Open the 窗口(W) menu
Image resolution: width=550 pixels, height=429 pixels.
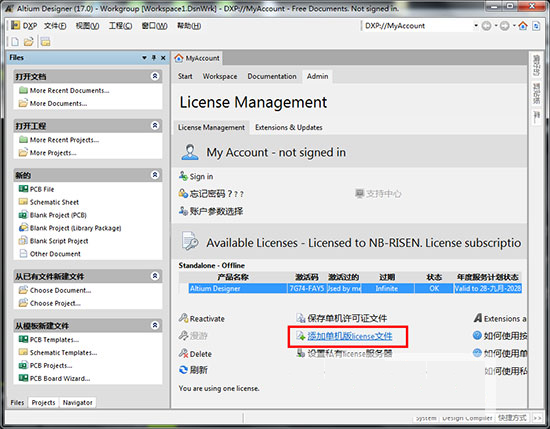pos(154,26)
